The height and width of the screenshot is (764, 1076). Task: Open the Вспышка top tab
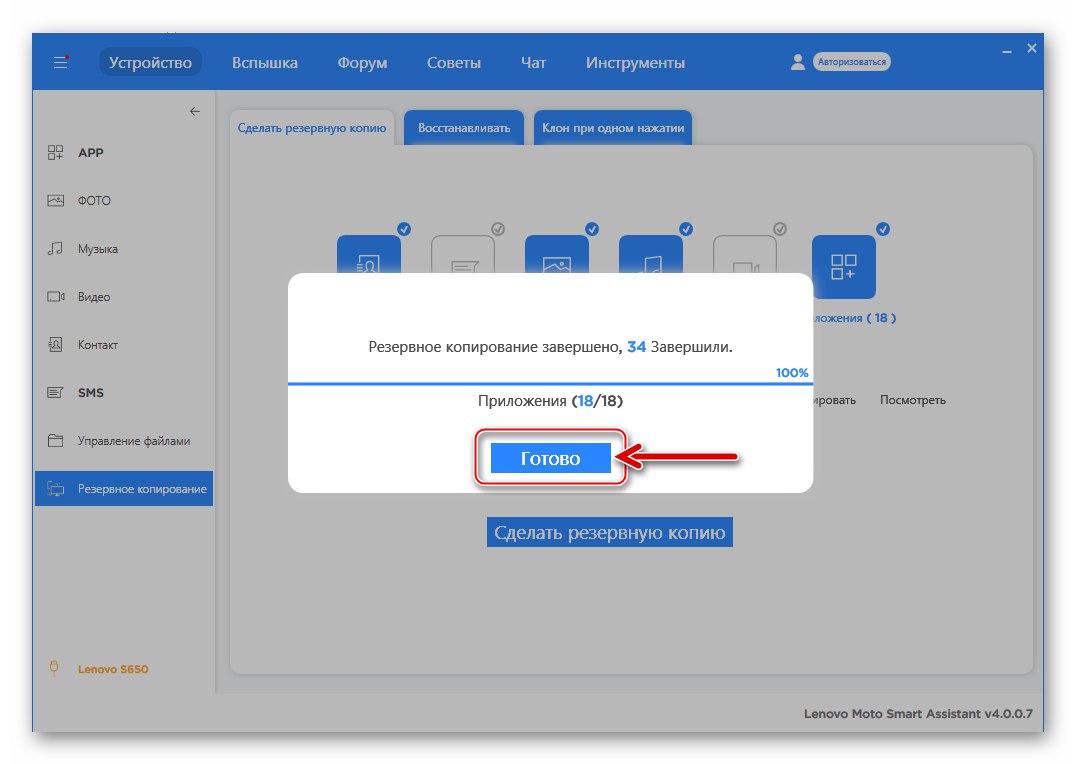coord(265,62)
